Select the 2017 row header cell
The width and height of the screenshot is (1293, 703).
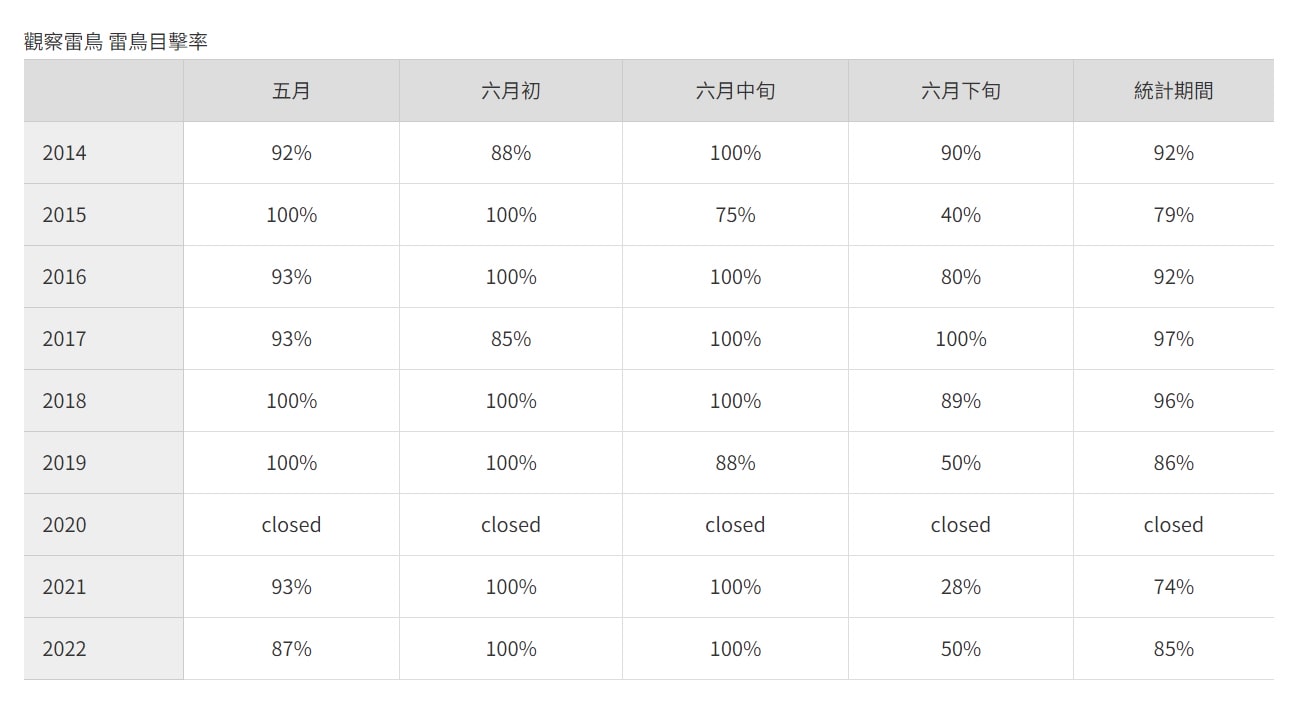[x=104, y=339]
